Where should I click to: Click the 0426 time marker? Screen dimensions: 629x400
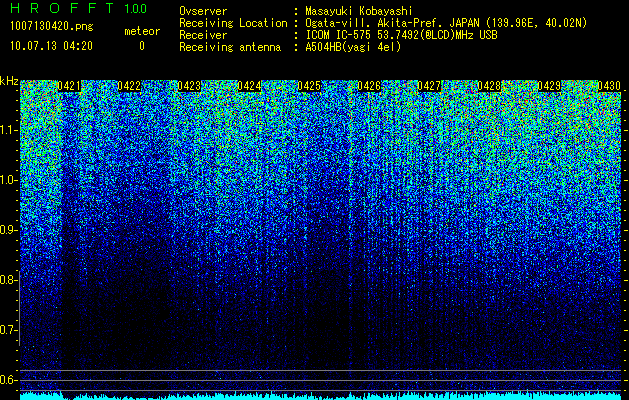pos(369,86)
